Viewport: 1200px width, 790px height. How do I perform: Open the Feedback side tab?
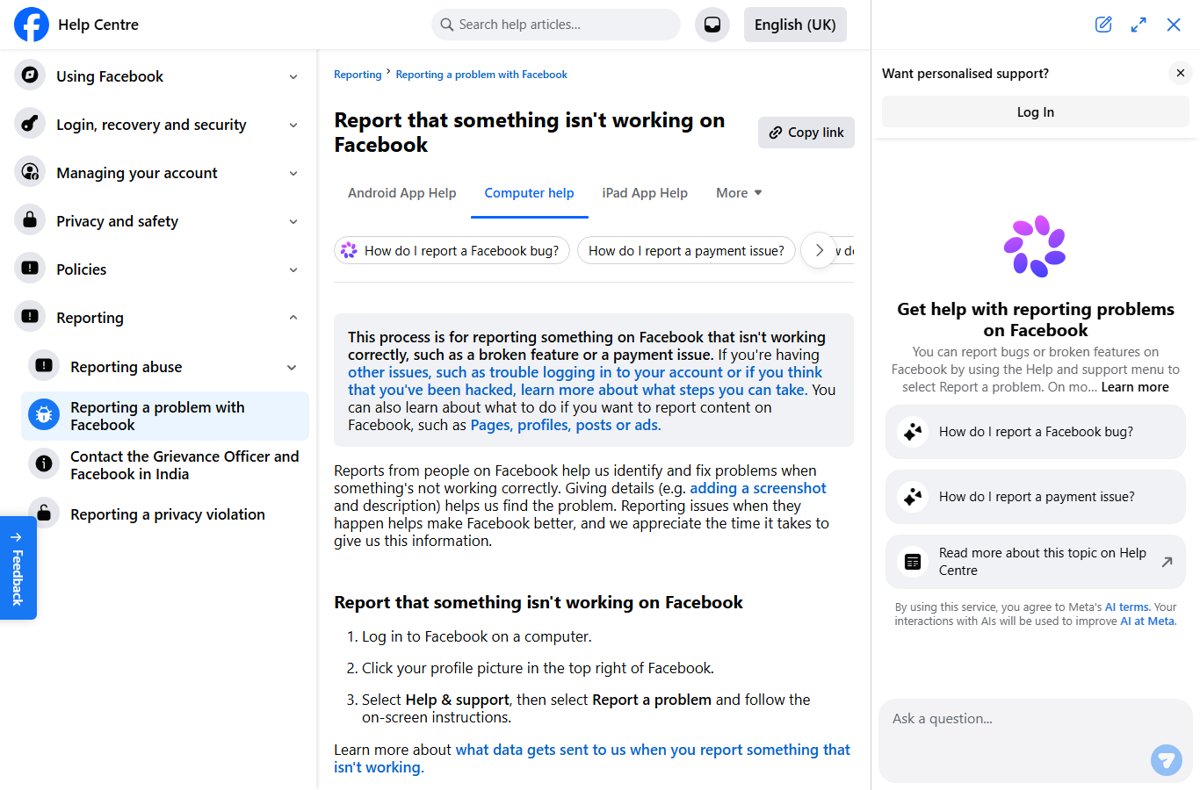pos(18,568)
